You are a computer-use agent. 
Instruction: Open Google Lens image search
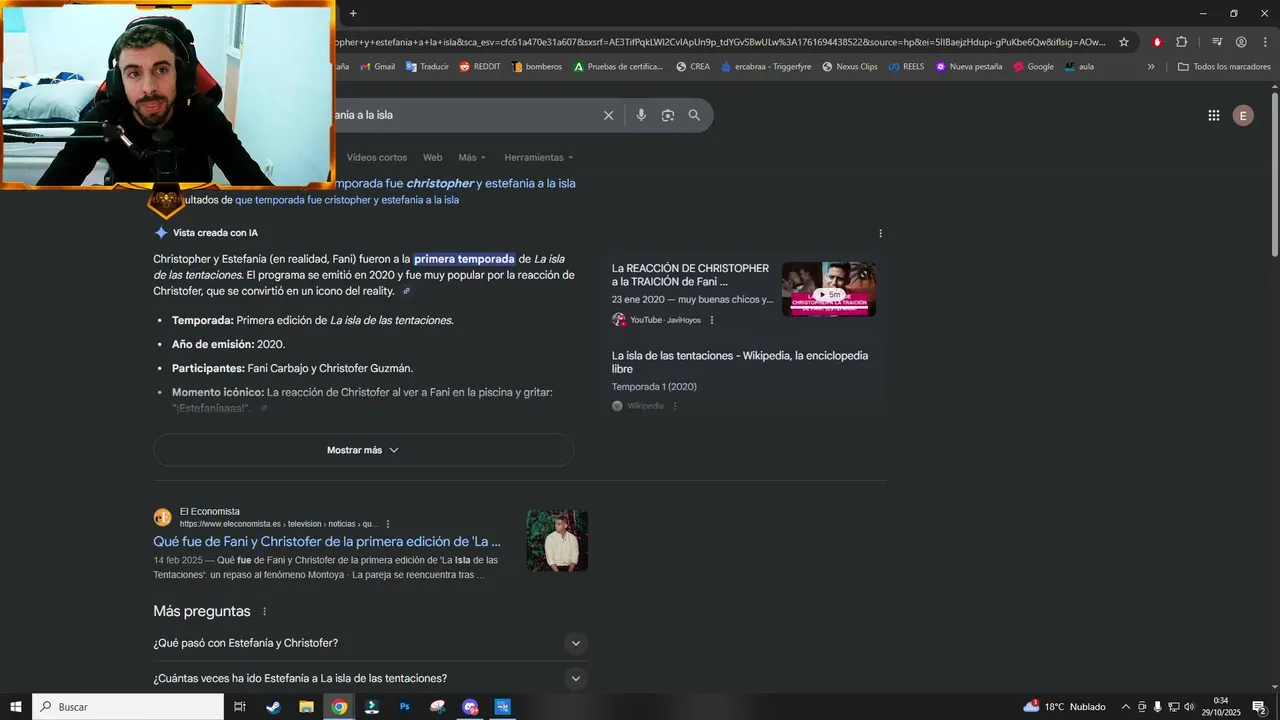[668, 115]
